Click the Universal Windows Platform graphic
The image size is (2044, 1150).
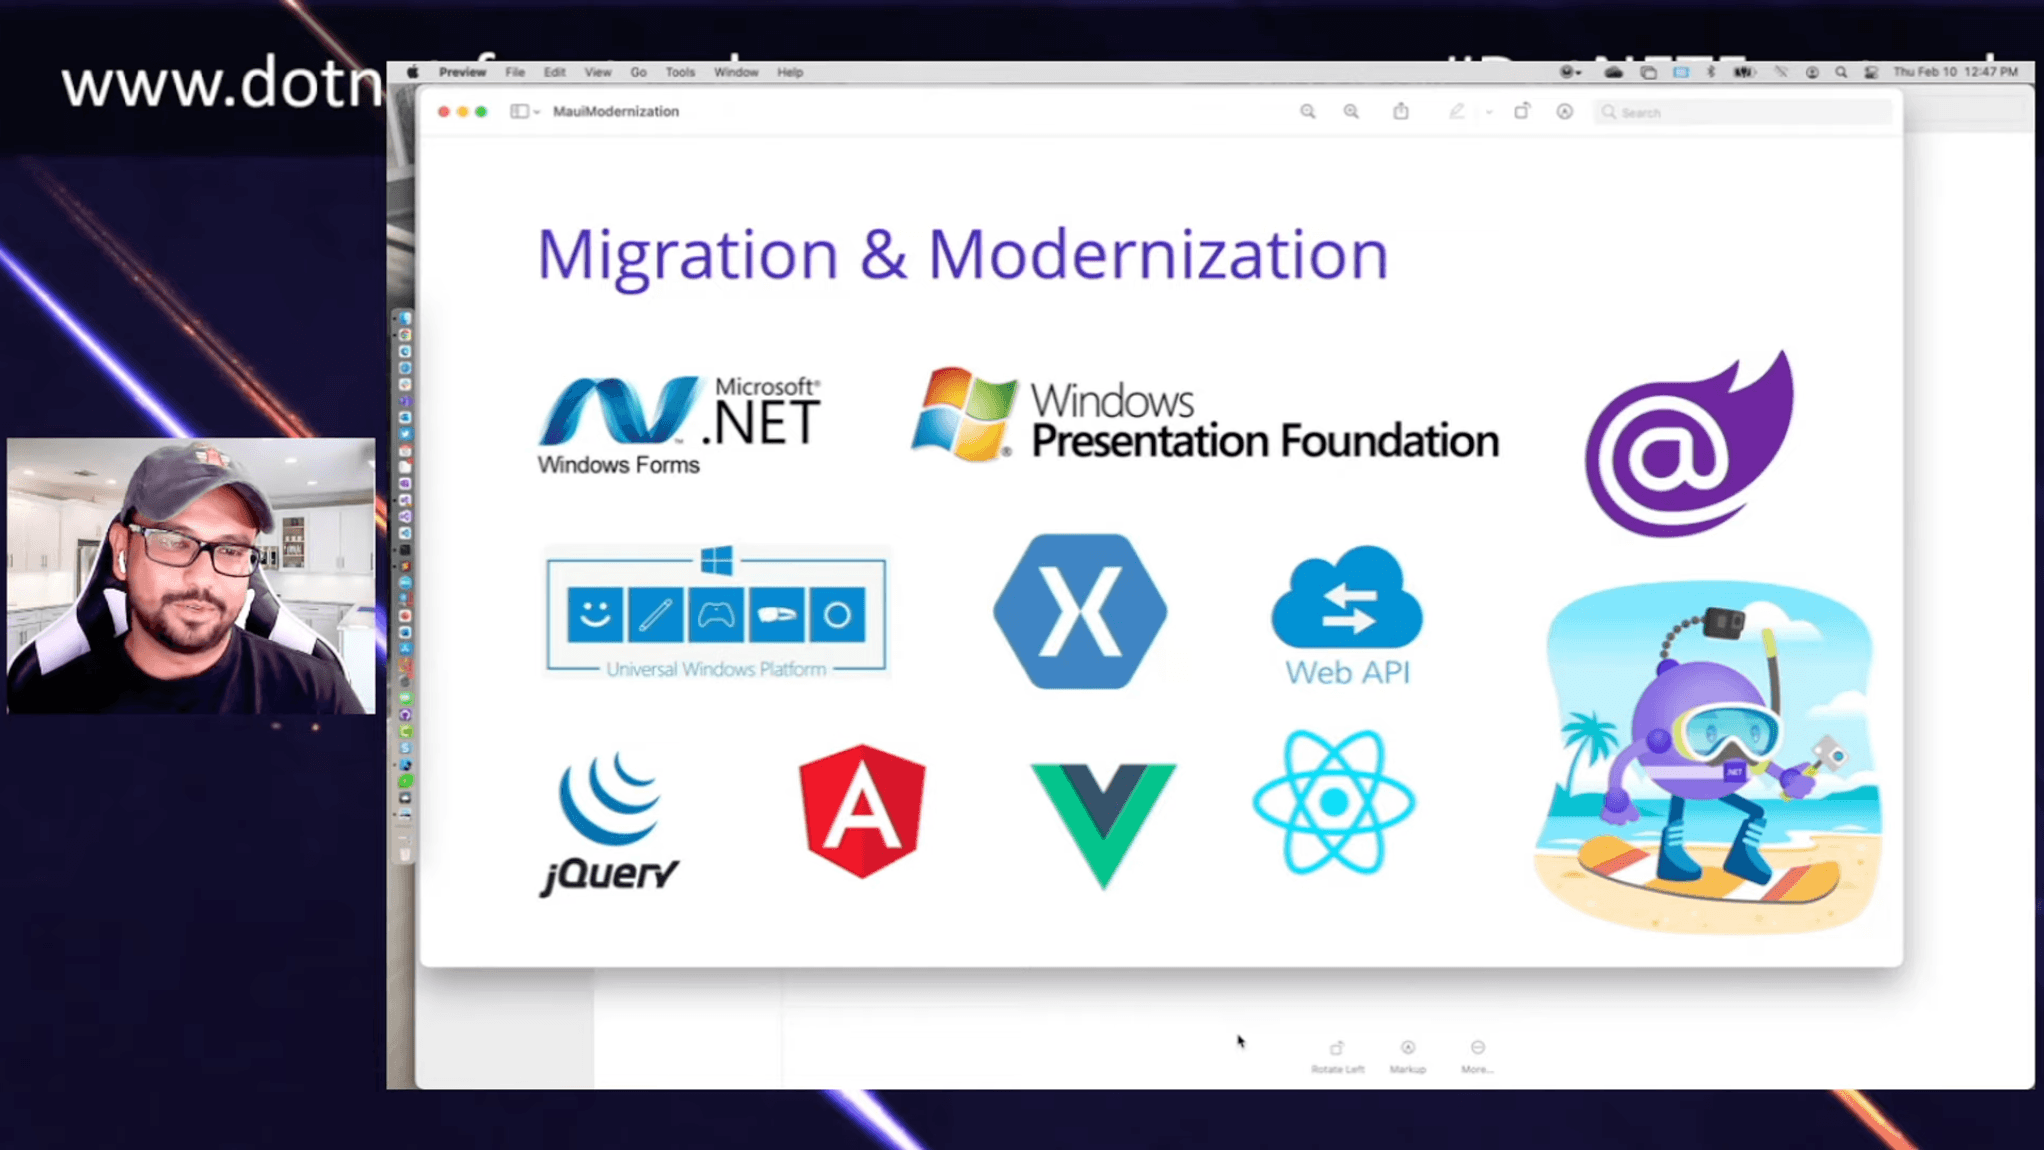coord(716,612)
